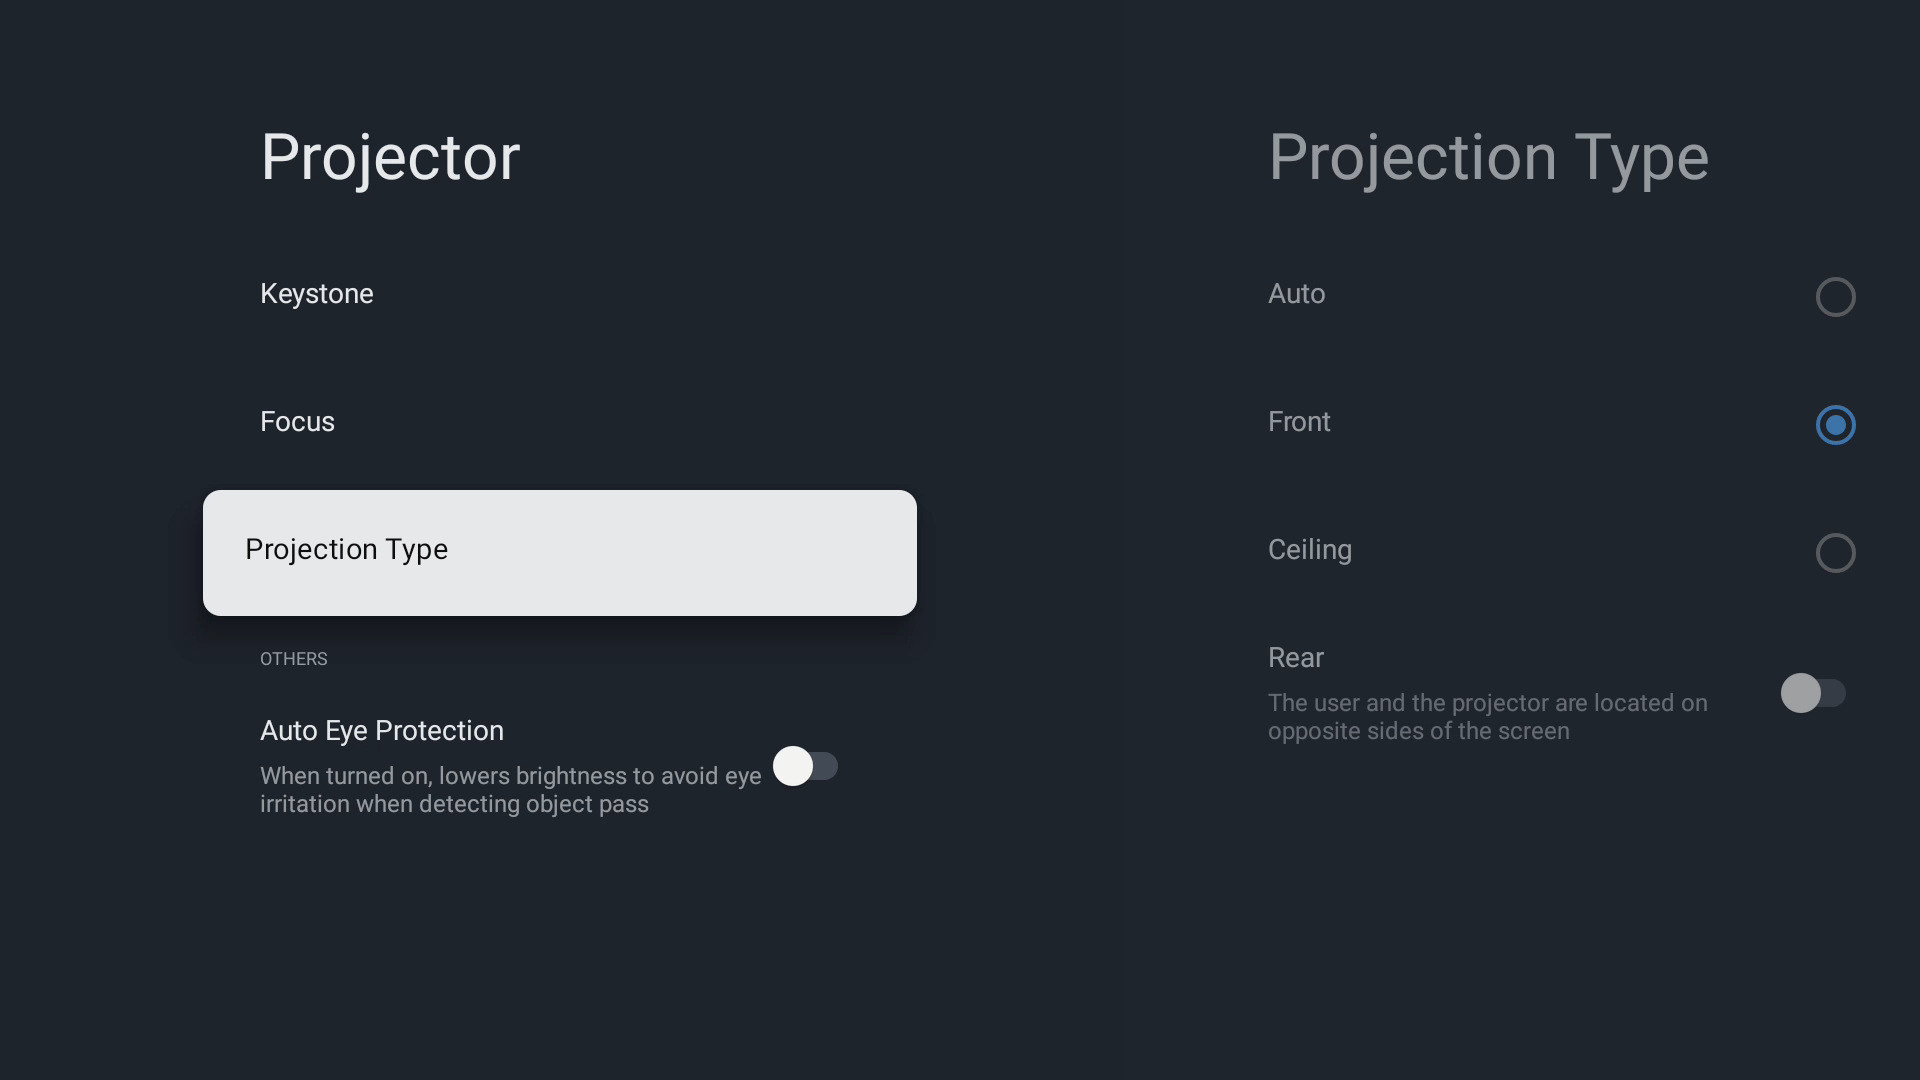Enable the Rear projection toggle
The image size is (1920, 1080).
[1812, 693]
